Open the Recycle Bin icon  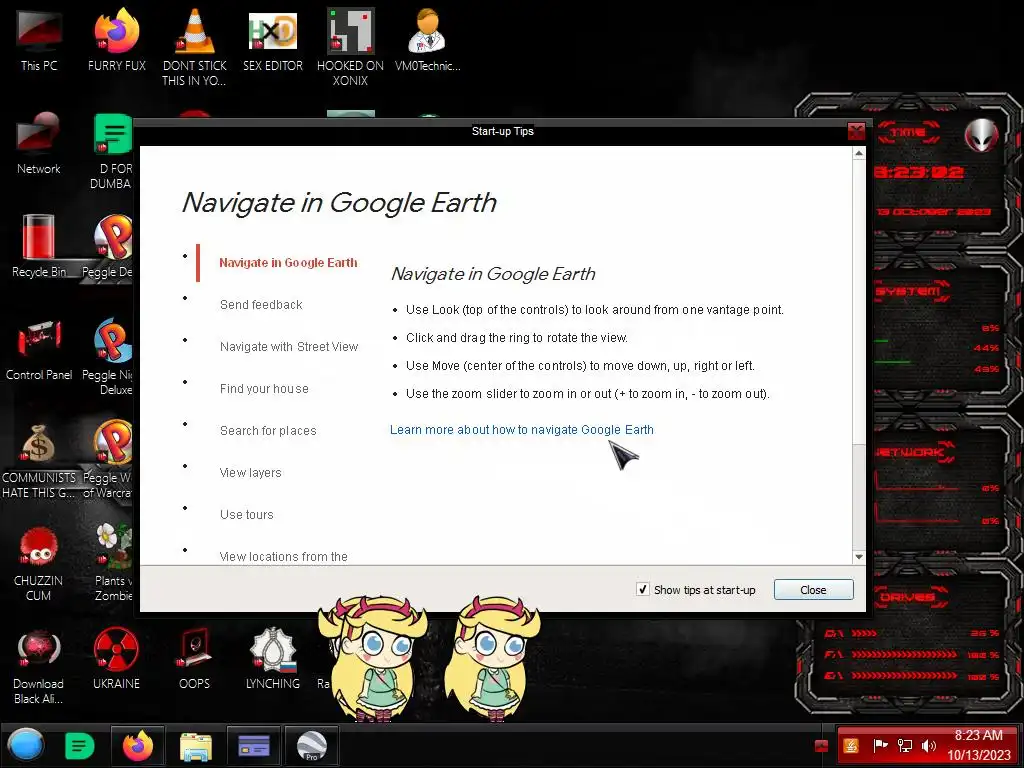[39, 246]
